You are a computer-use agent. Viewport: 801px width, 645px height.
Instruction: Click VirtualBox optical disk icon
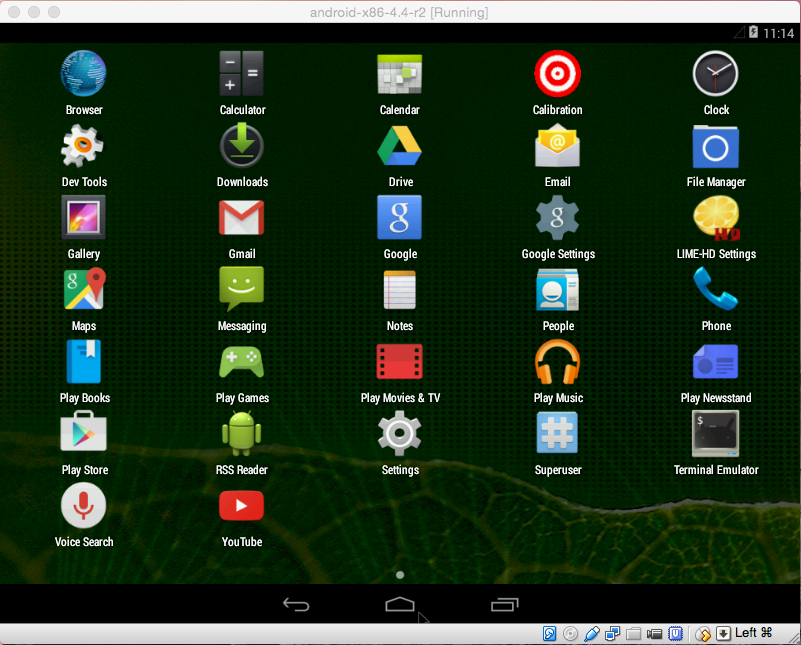(x=571, y=634)
